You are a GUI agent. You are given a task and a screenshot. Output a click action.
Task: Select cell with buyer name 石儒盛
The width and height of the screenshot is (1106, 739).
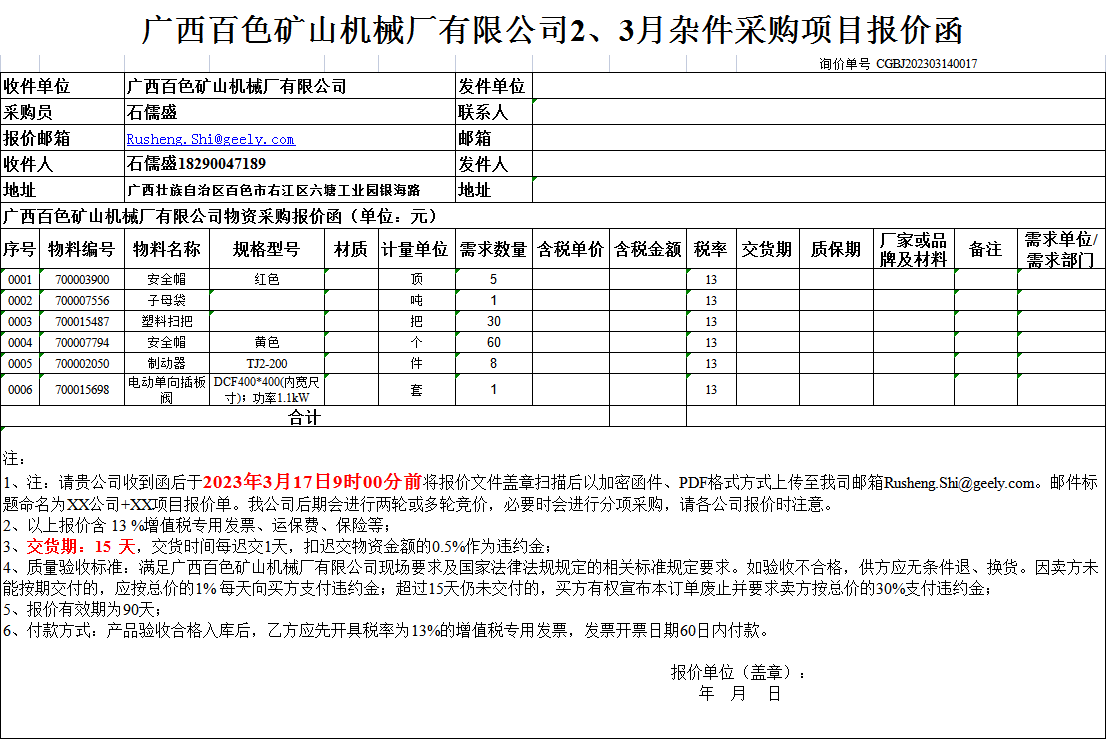290,112
